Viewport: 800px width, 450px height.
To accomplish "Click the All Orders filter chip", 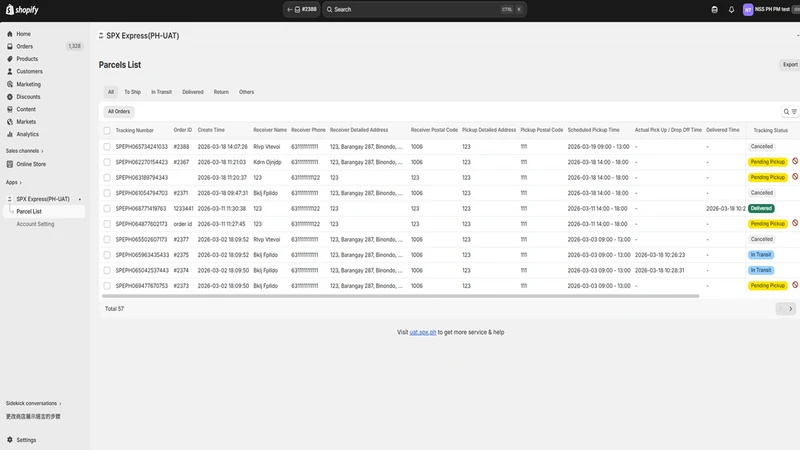I will (119, 112).
